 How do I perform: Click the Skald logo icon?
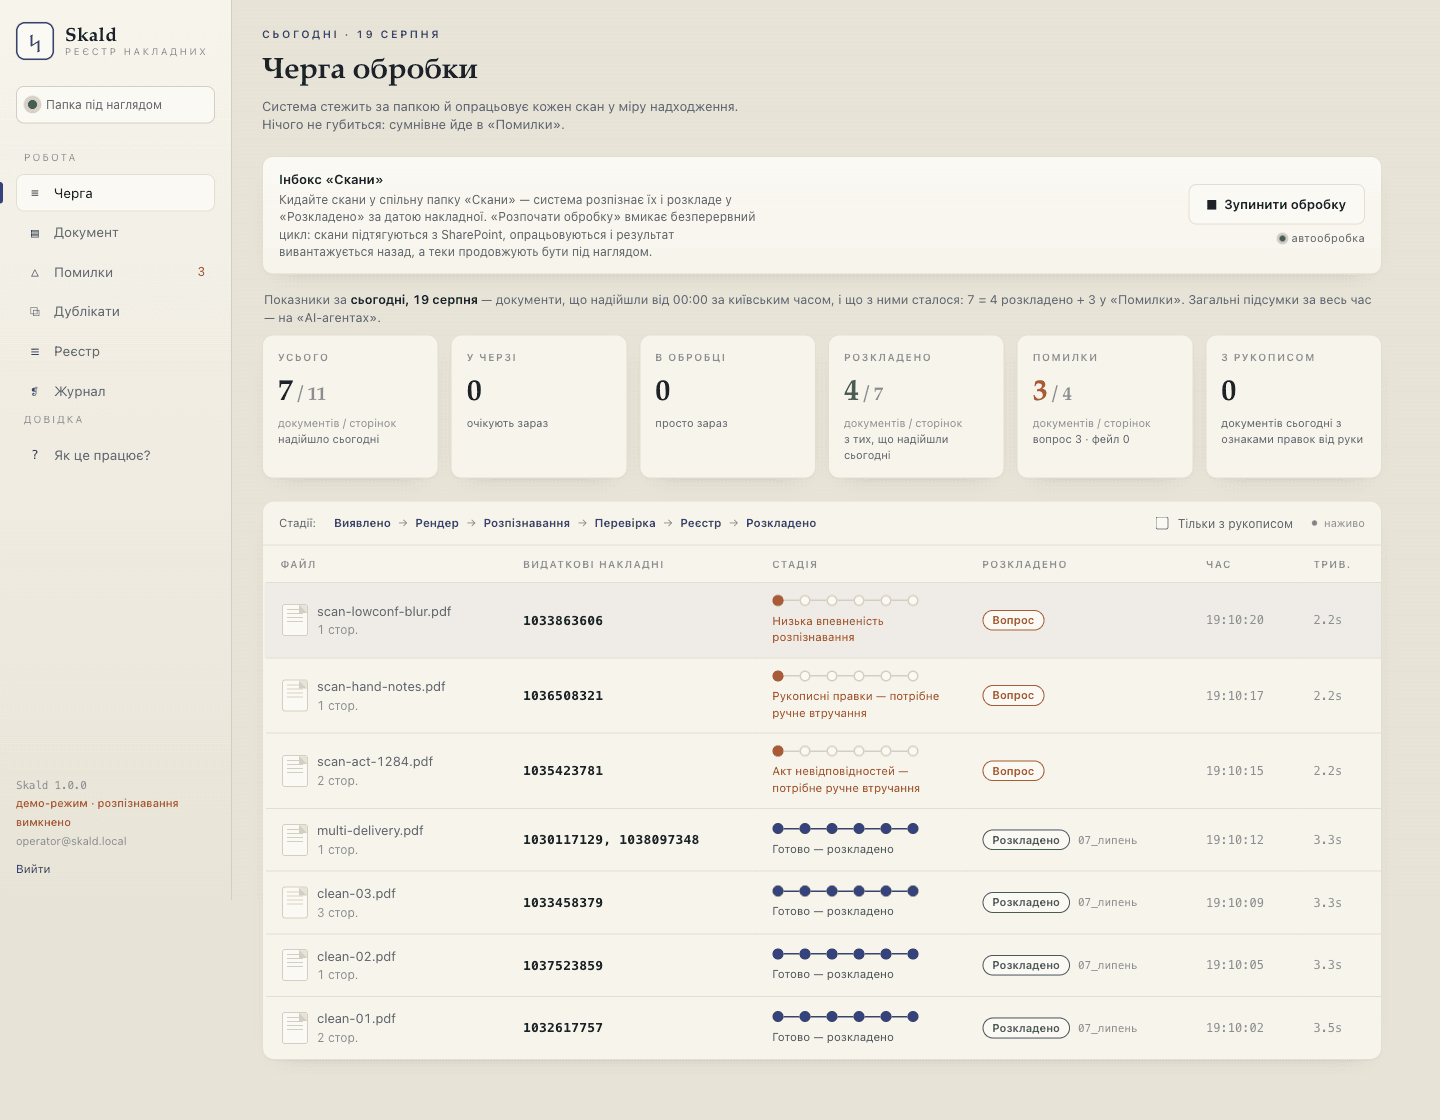(35, 41)
